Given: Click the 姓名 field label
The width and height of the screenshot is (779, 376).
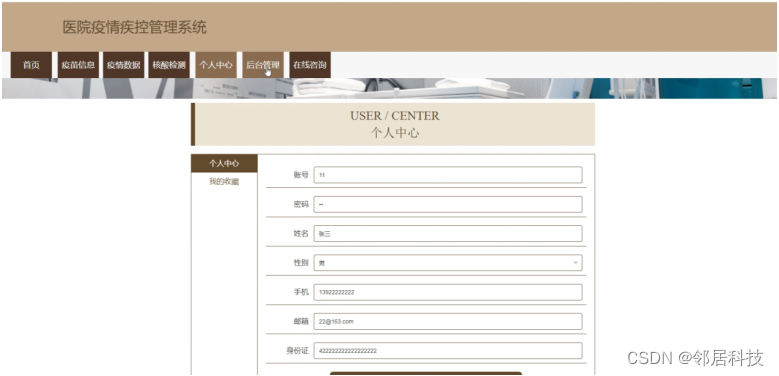Looking at the screenshot, I should 301,233.
